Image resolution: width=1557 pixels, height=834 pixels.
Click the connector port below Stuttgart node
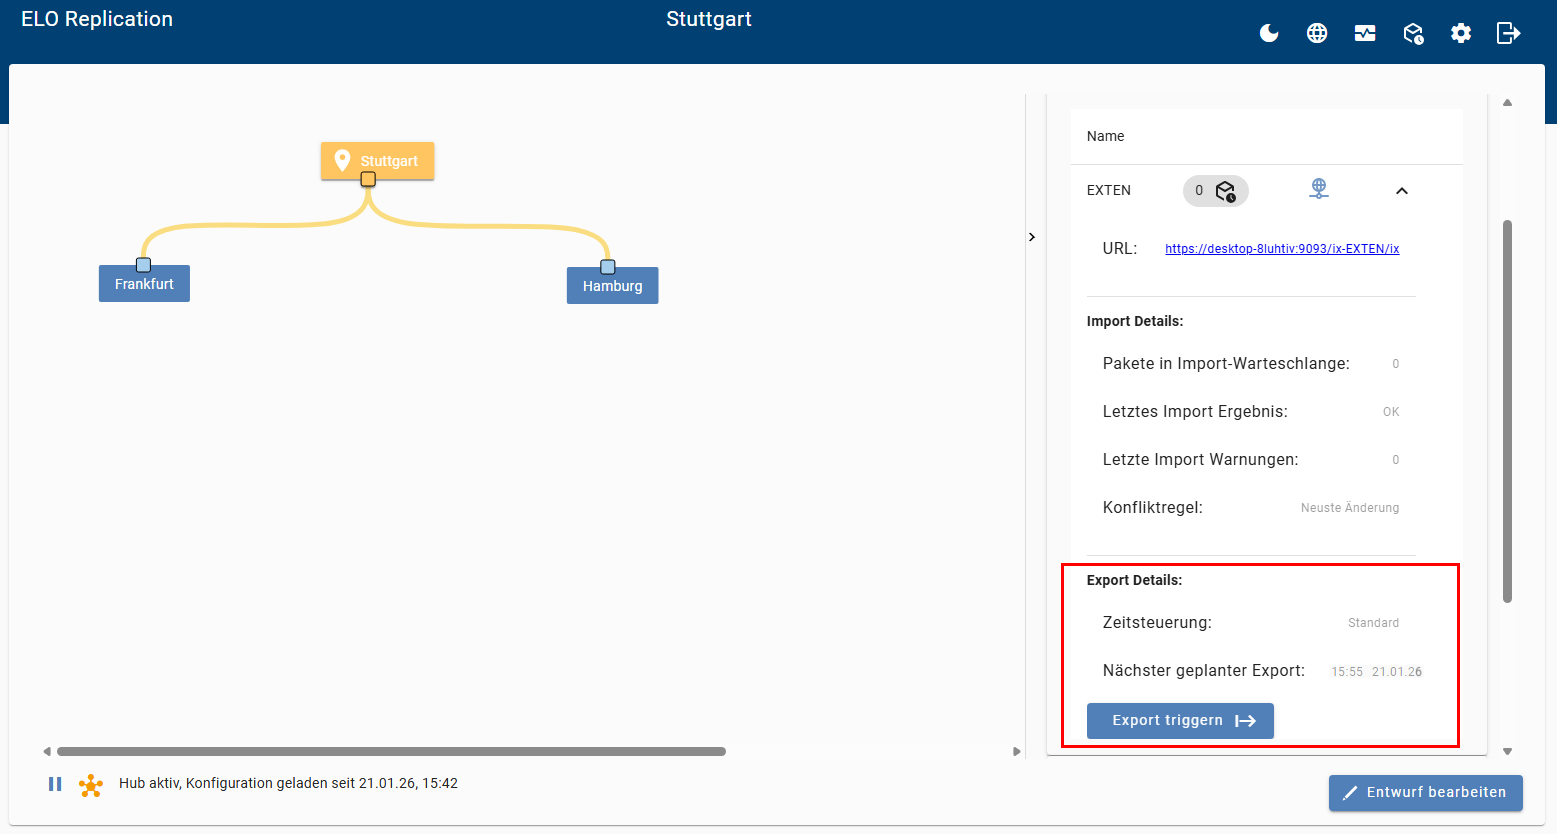tap(368, 179)
